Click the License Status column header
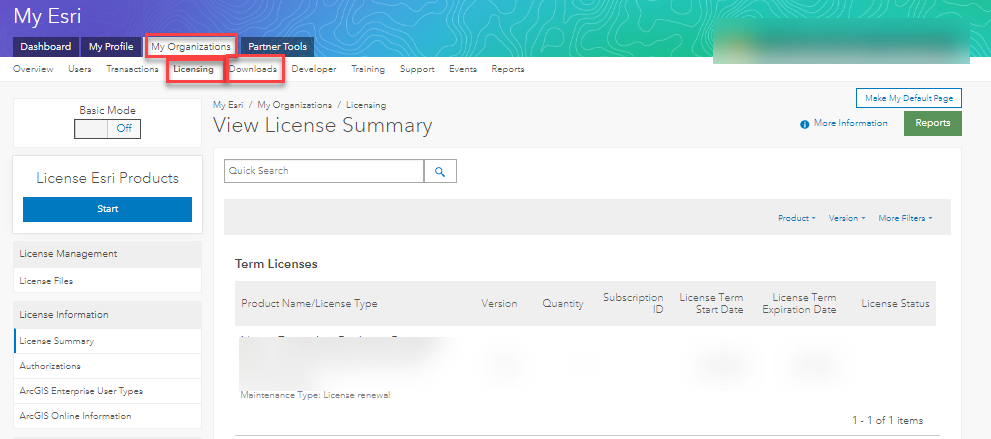Screen dimensions: 991x439 pos(895,304)
